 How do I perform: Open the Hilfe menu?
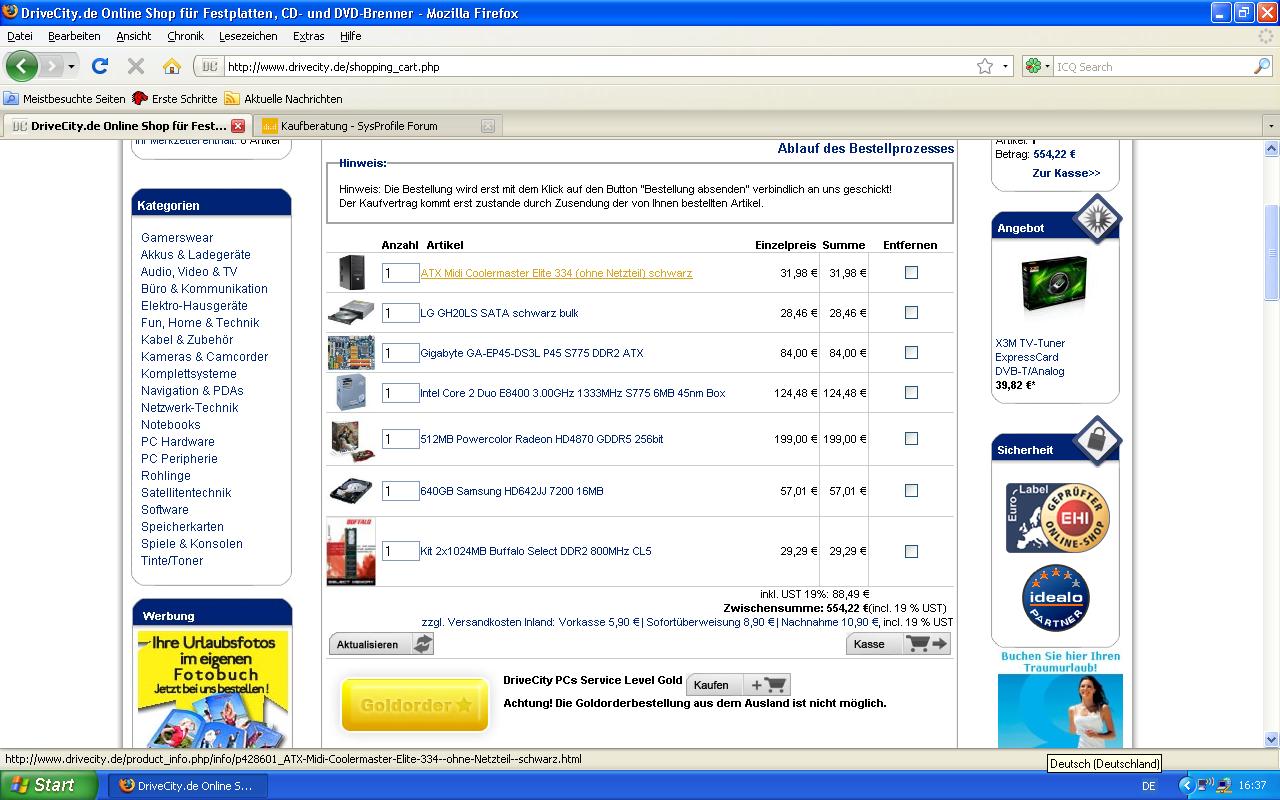351,36
